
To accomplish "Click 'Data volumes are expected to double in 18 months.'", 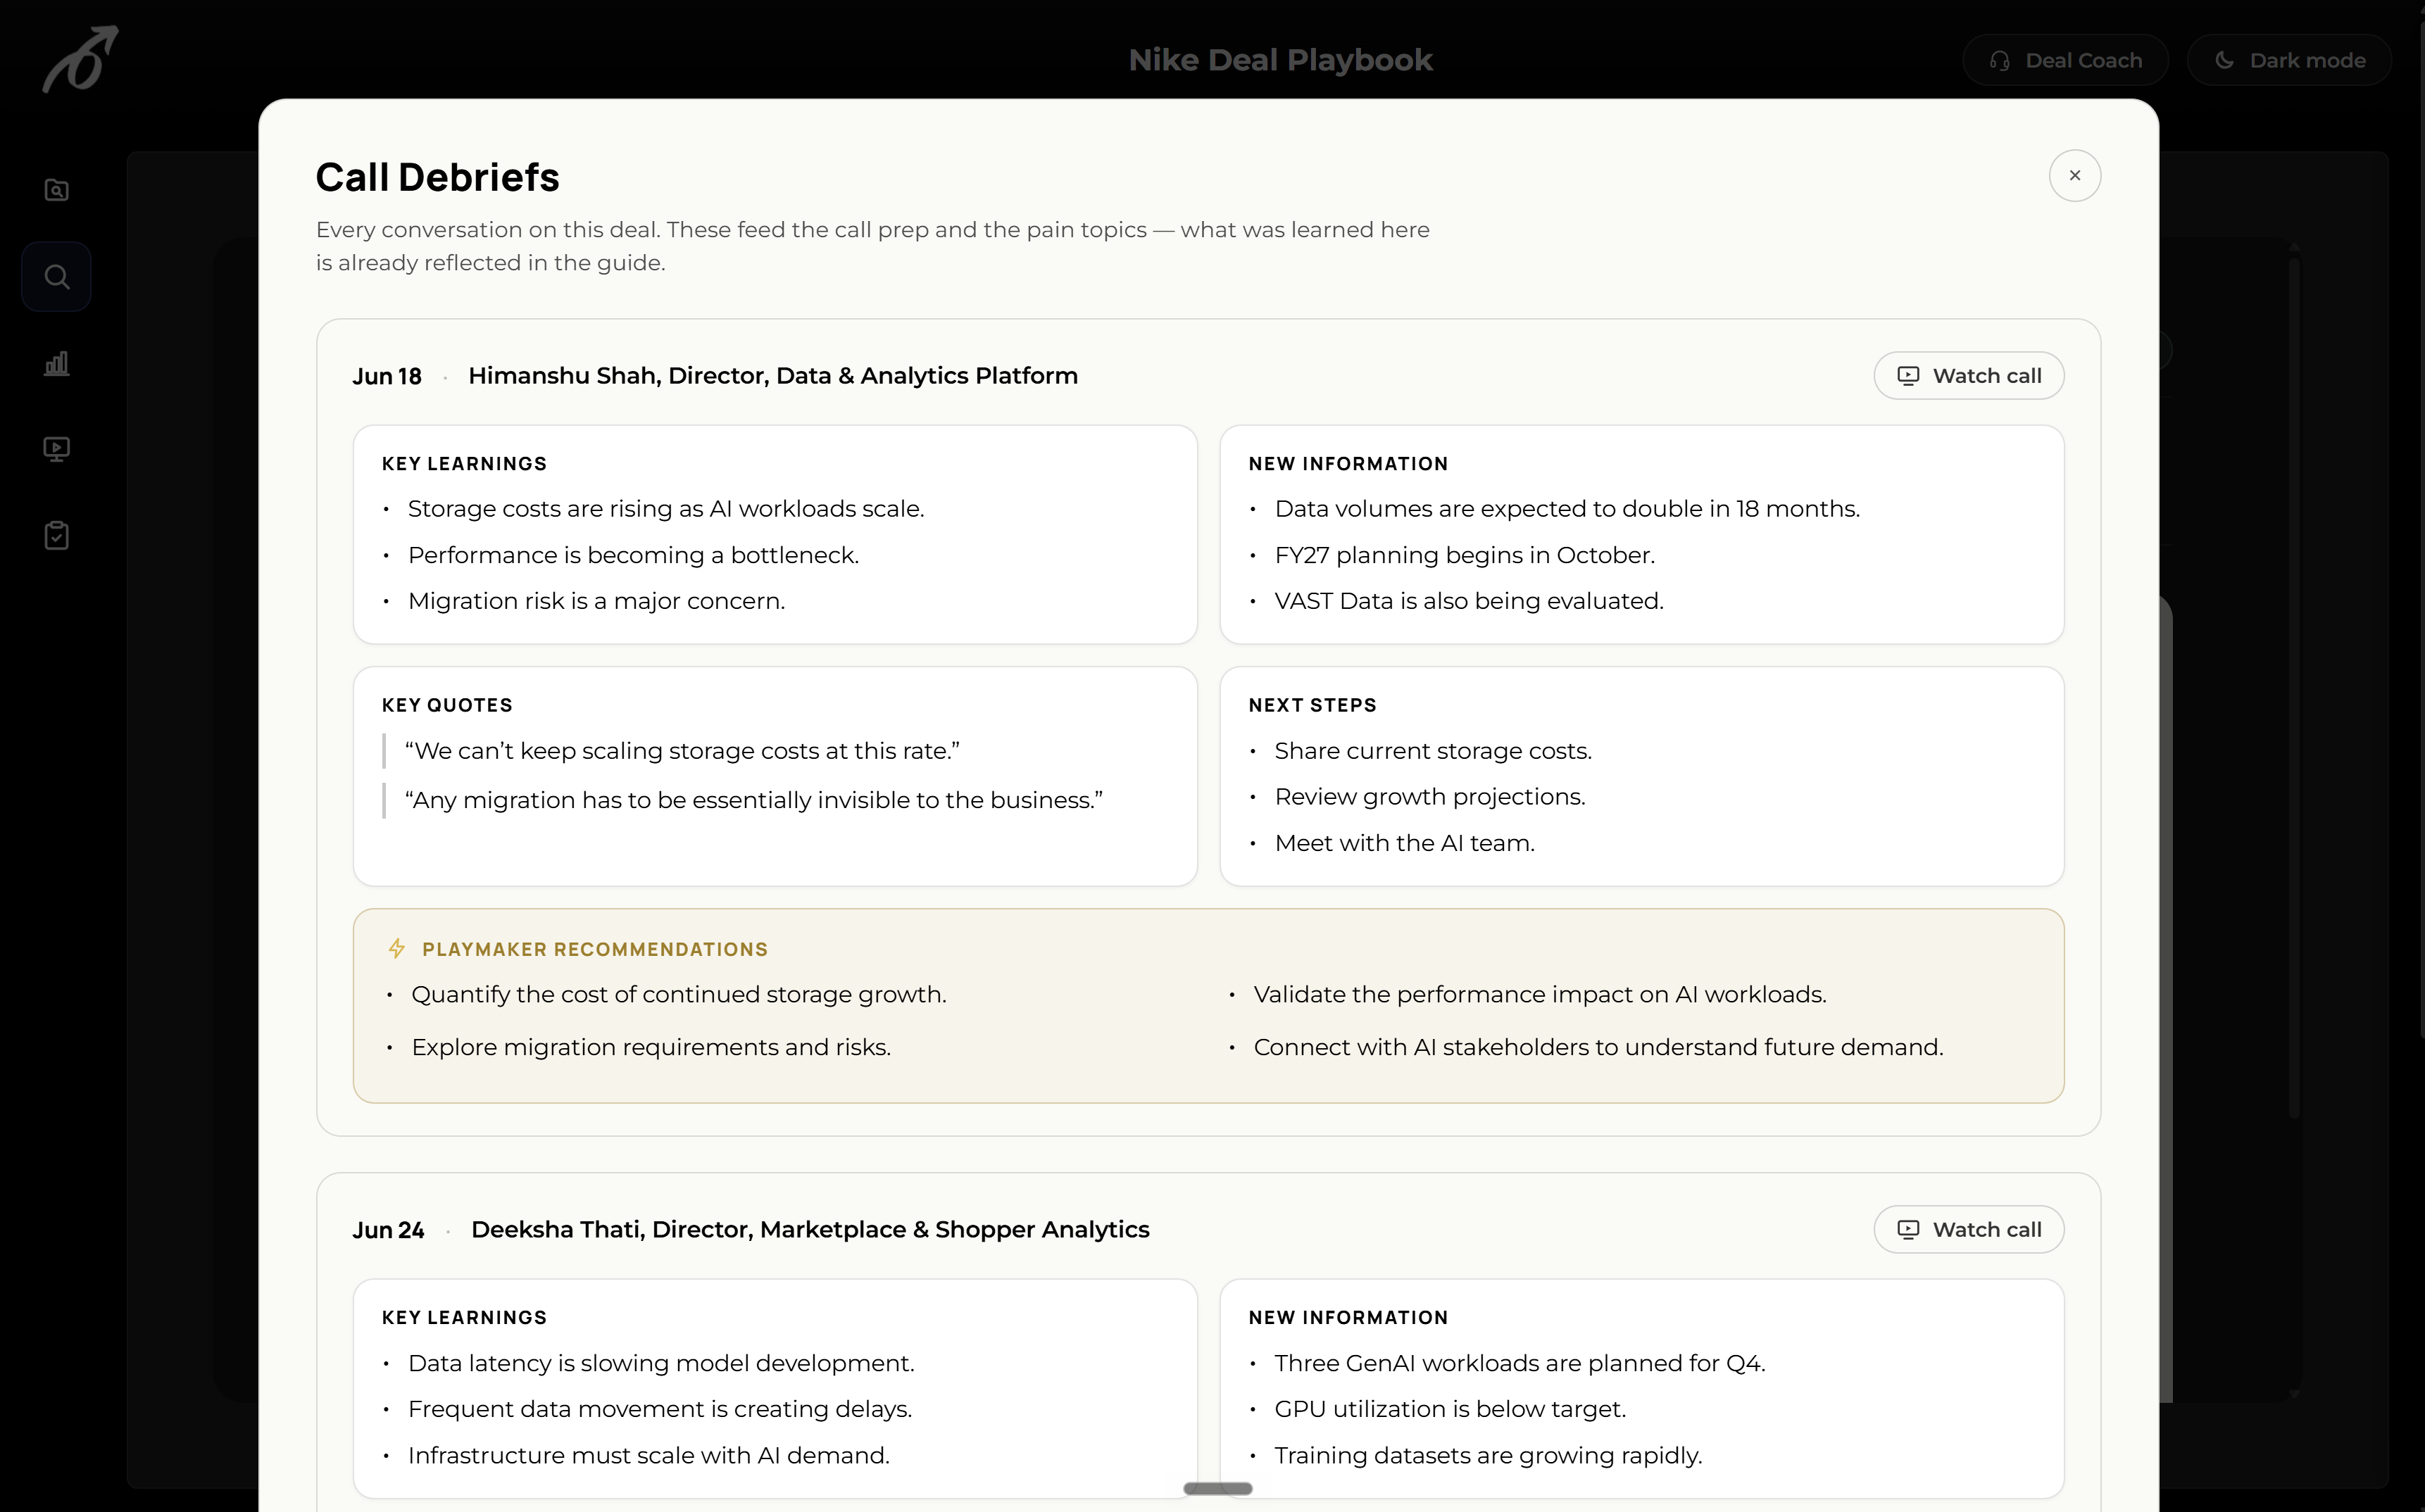I will click(1567, 509).
